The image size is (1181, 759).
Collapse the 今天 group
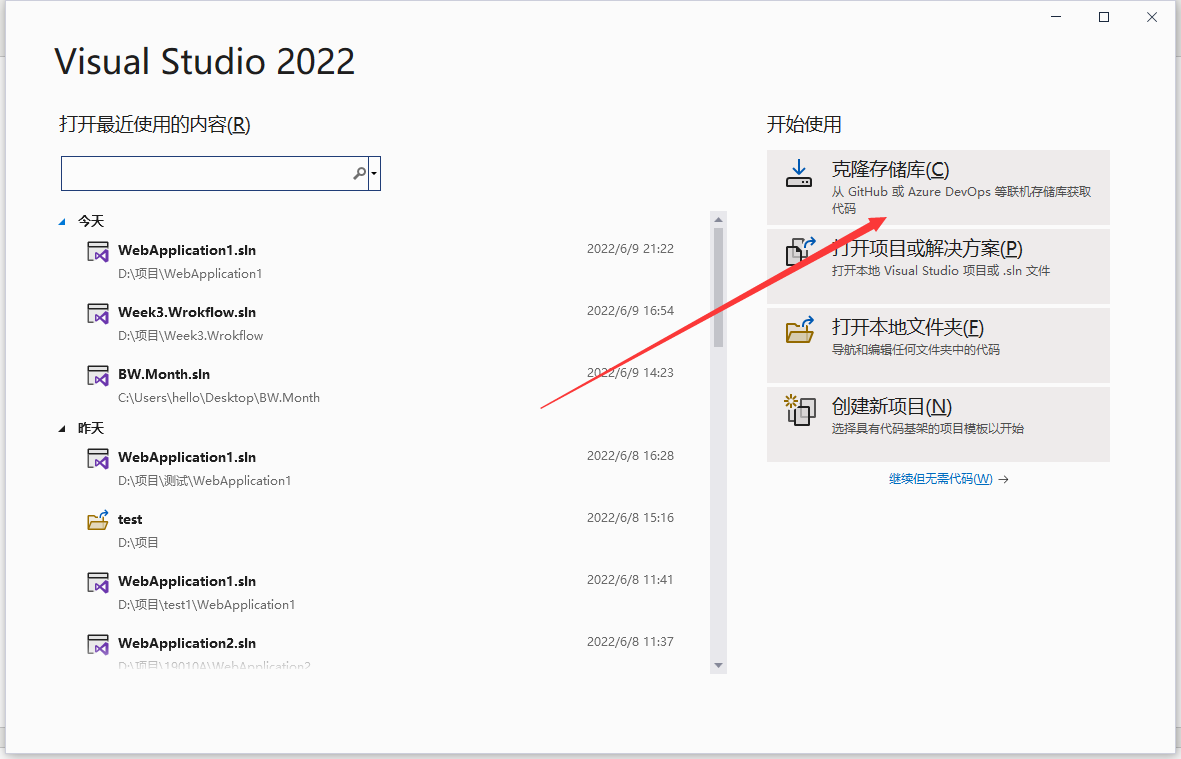(x=62, y=221)
